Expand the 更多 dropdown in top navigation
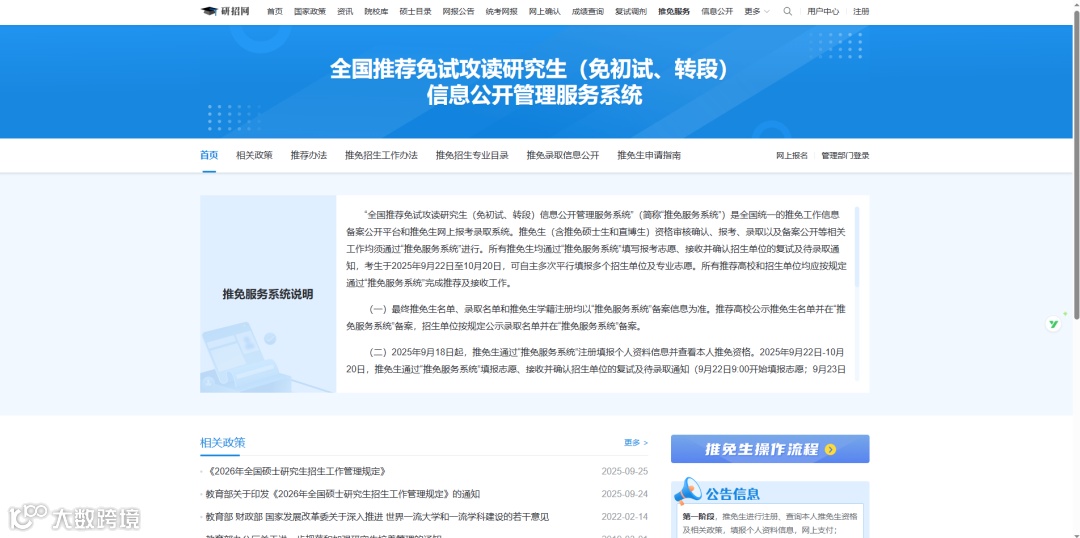The width and height of the screenshot is (1080, 538). click(757, 11)
